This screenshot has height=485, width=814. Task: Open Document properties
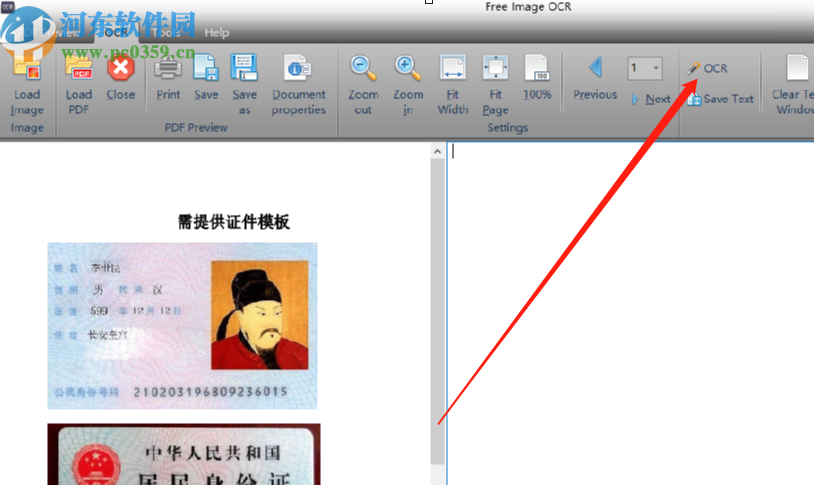(x=299, y=85)
